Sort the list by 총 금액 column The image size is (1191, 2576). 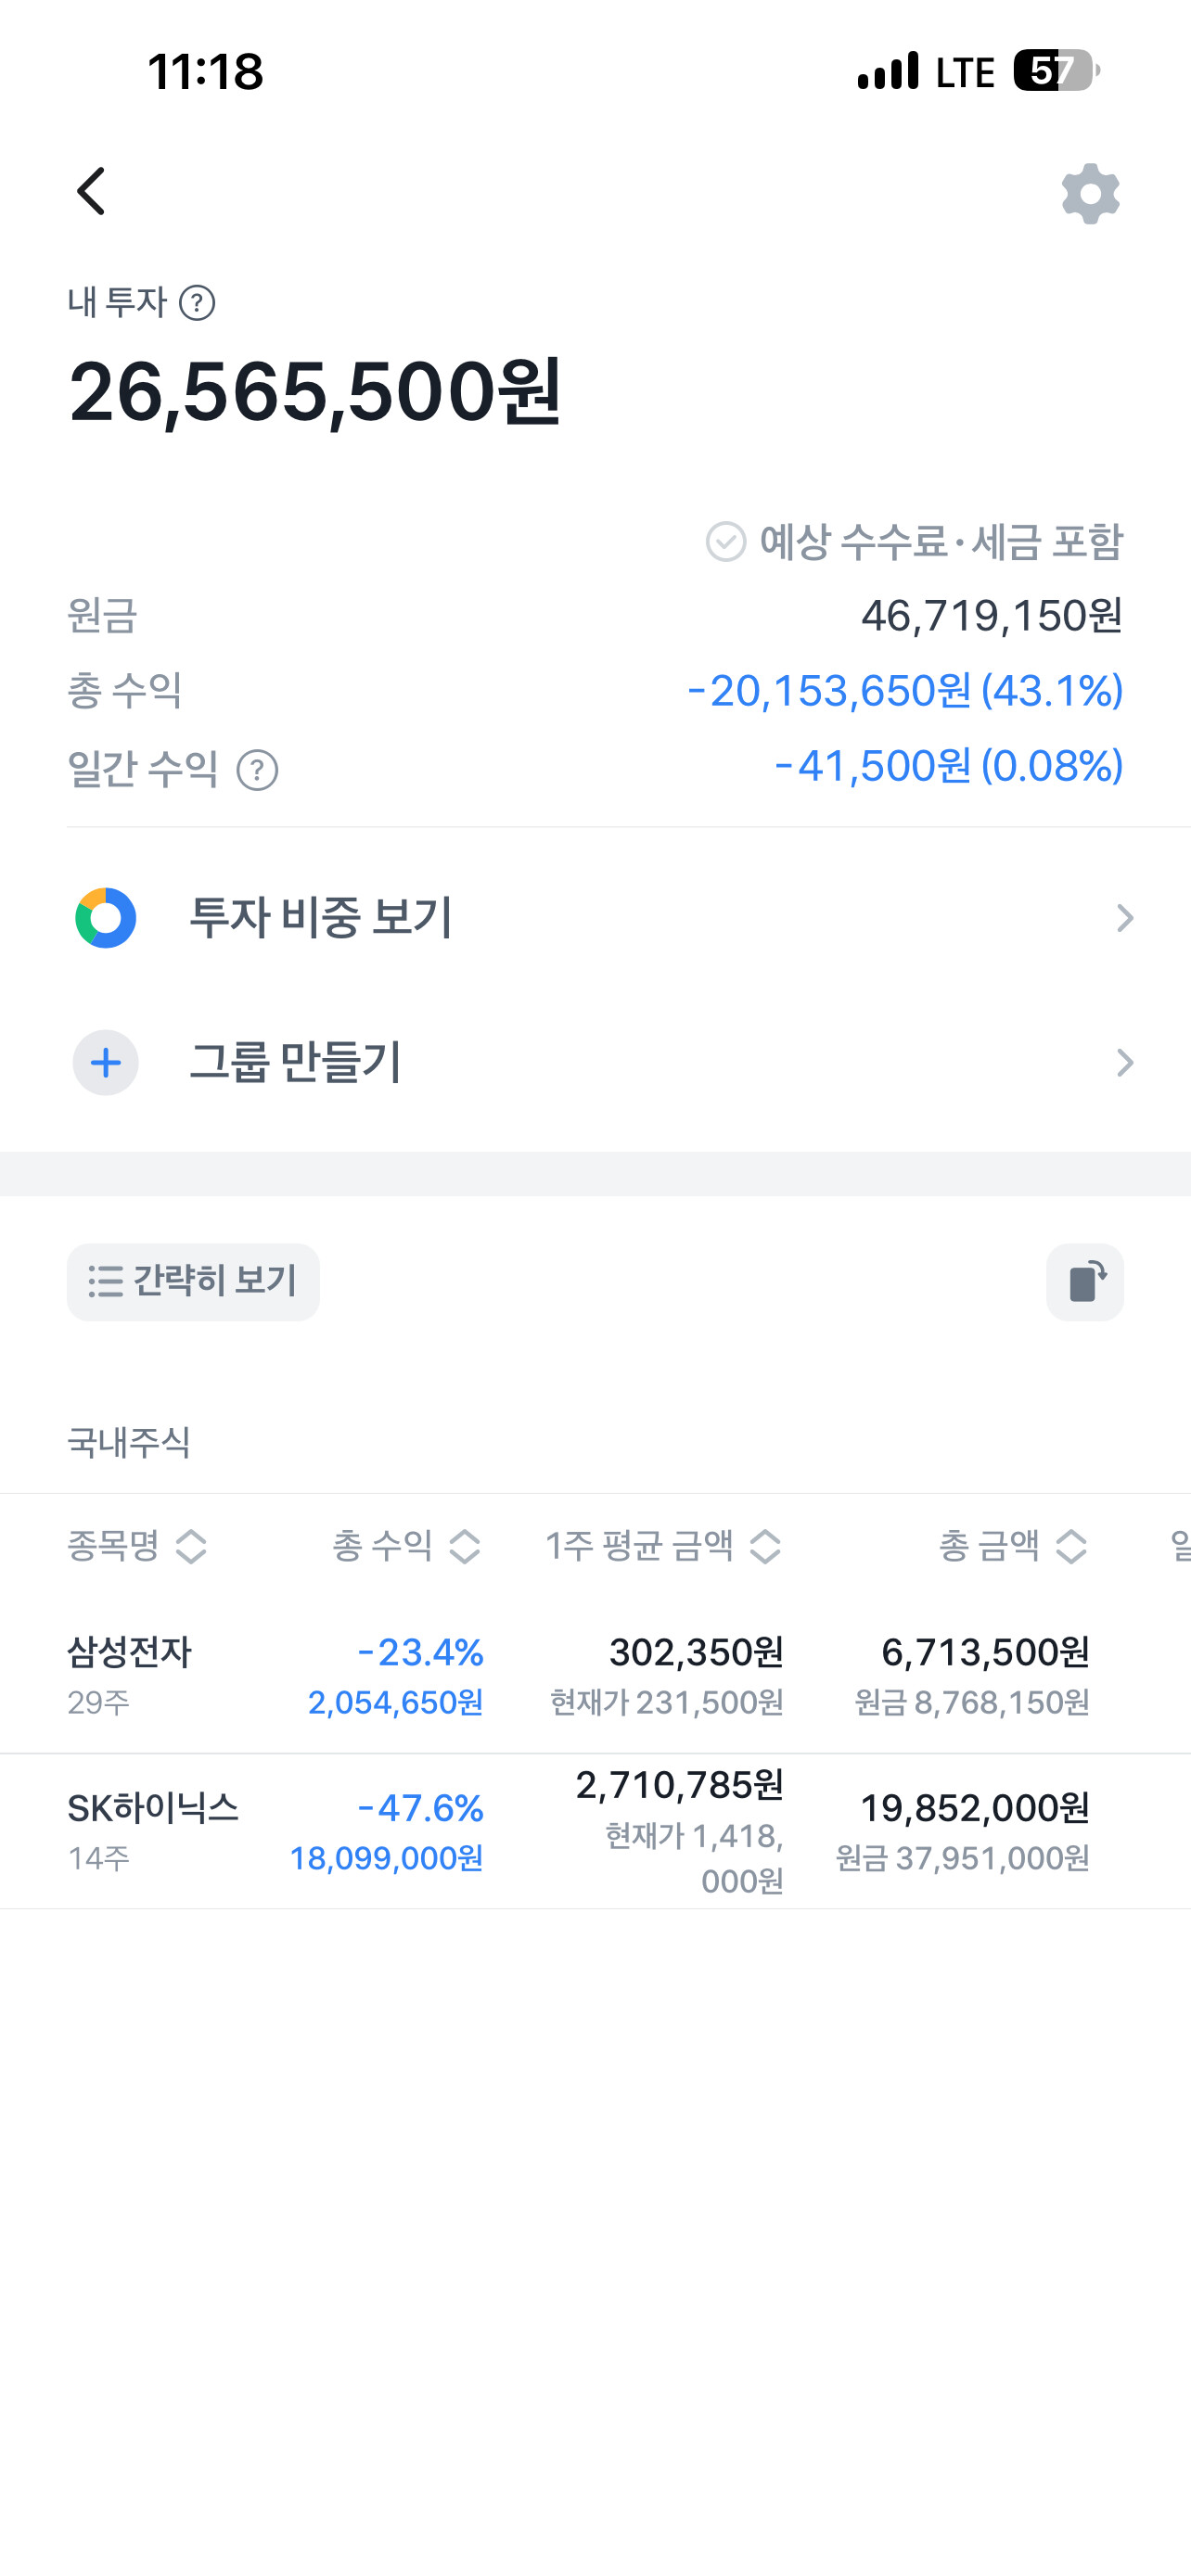(1013, 1546)
